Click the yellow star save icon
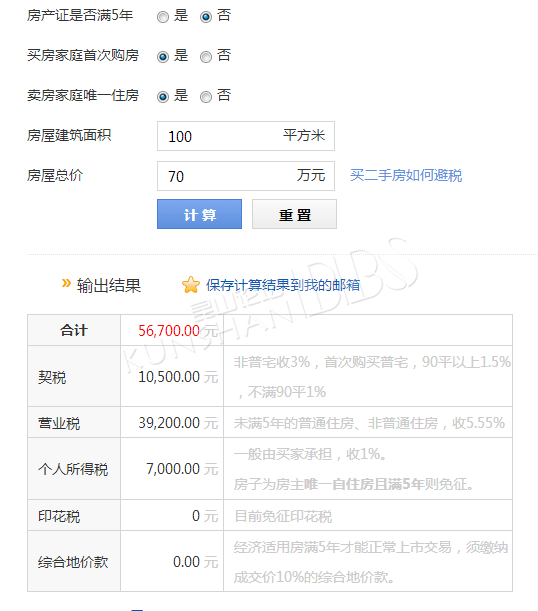 coord(191,285)
